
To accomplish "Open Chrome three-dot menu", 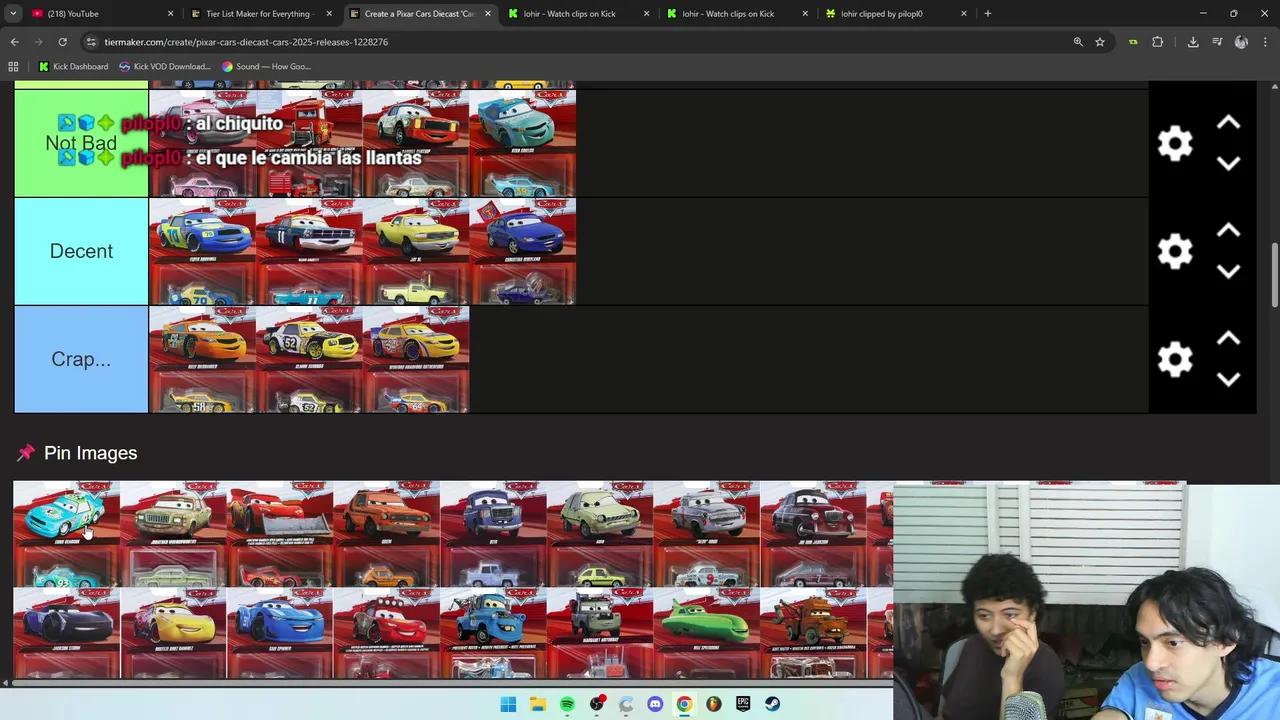I will pos(1265,42).
